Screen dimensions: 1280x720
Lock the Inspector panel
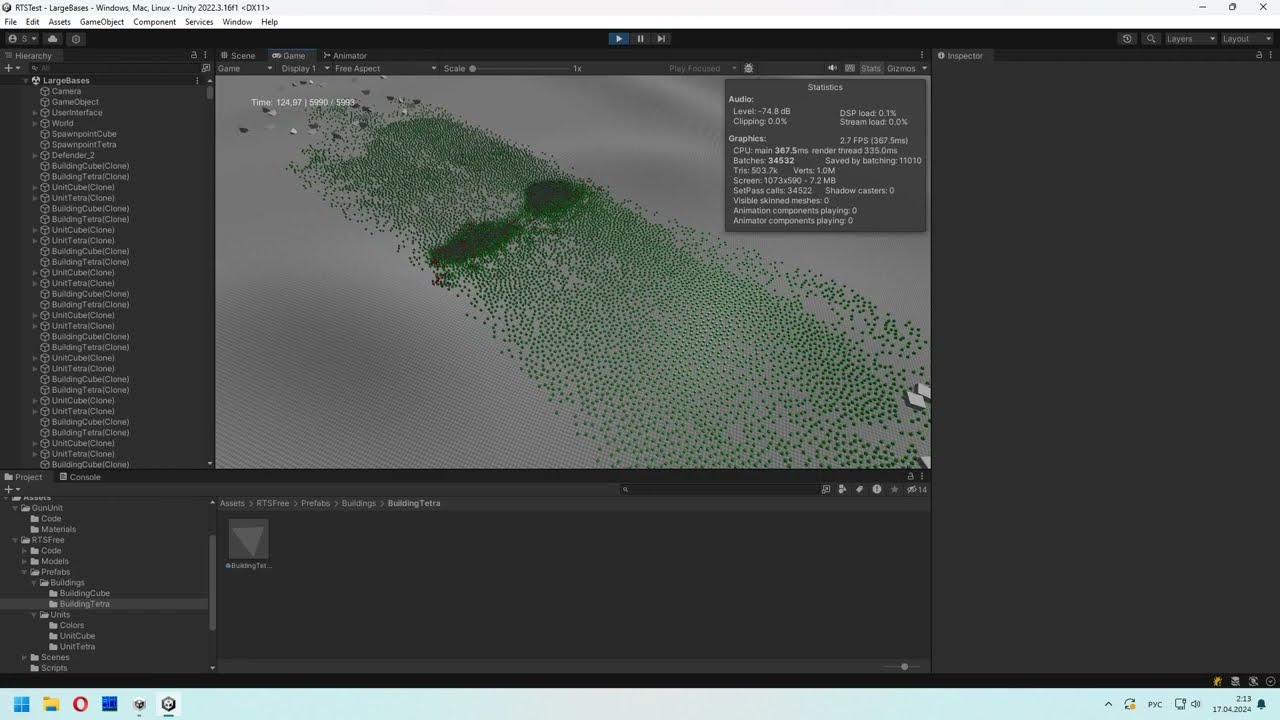pos(1258,56)
